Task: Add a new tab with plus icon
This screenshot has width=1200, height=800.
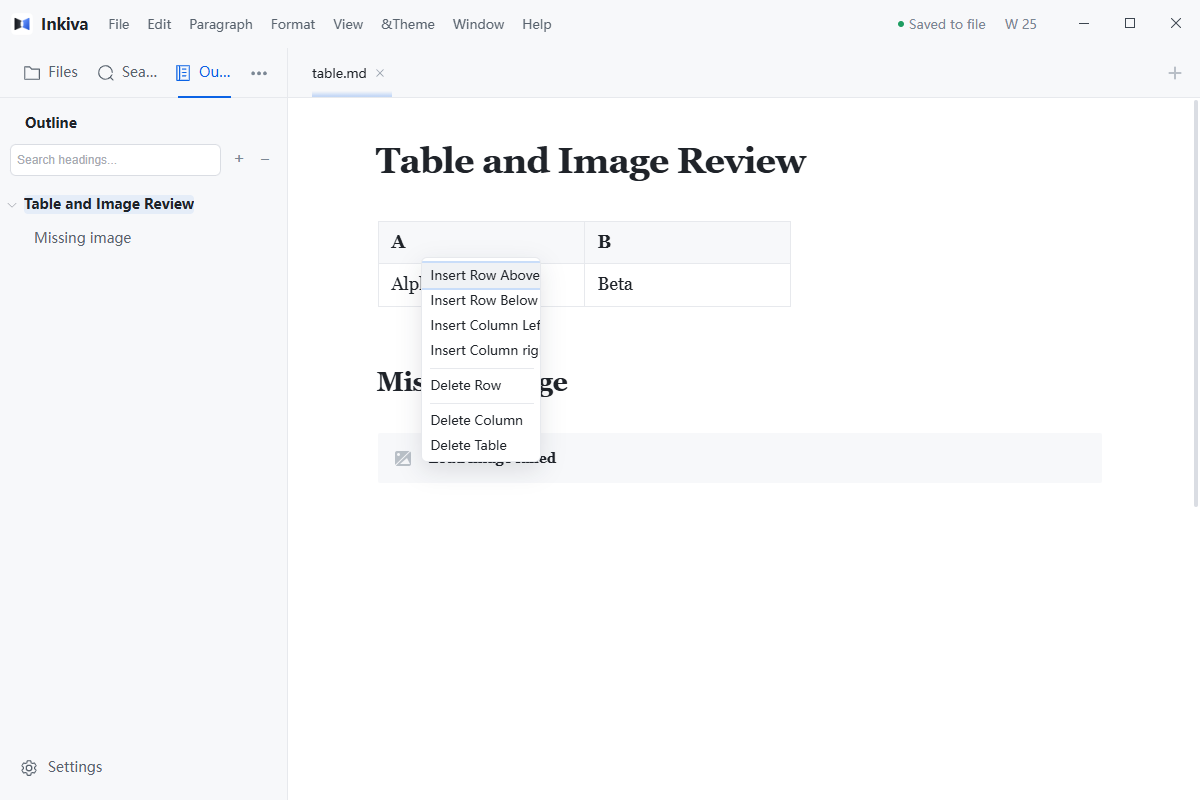Action: pyautogui.click(x=1175, y=73)
